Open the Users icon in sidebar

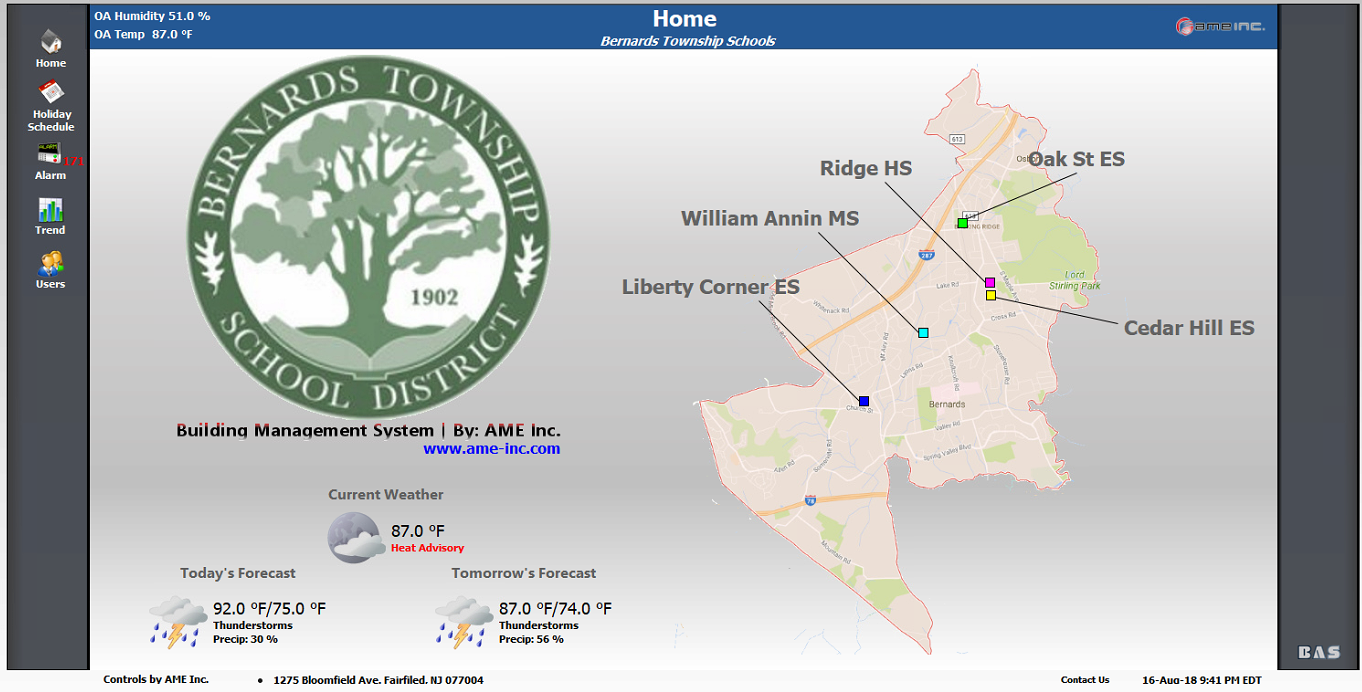[50, 263]
